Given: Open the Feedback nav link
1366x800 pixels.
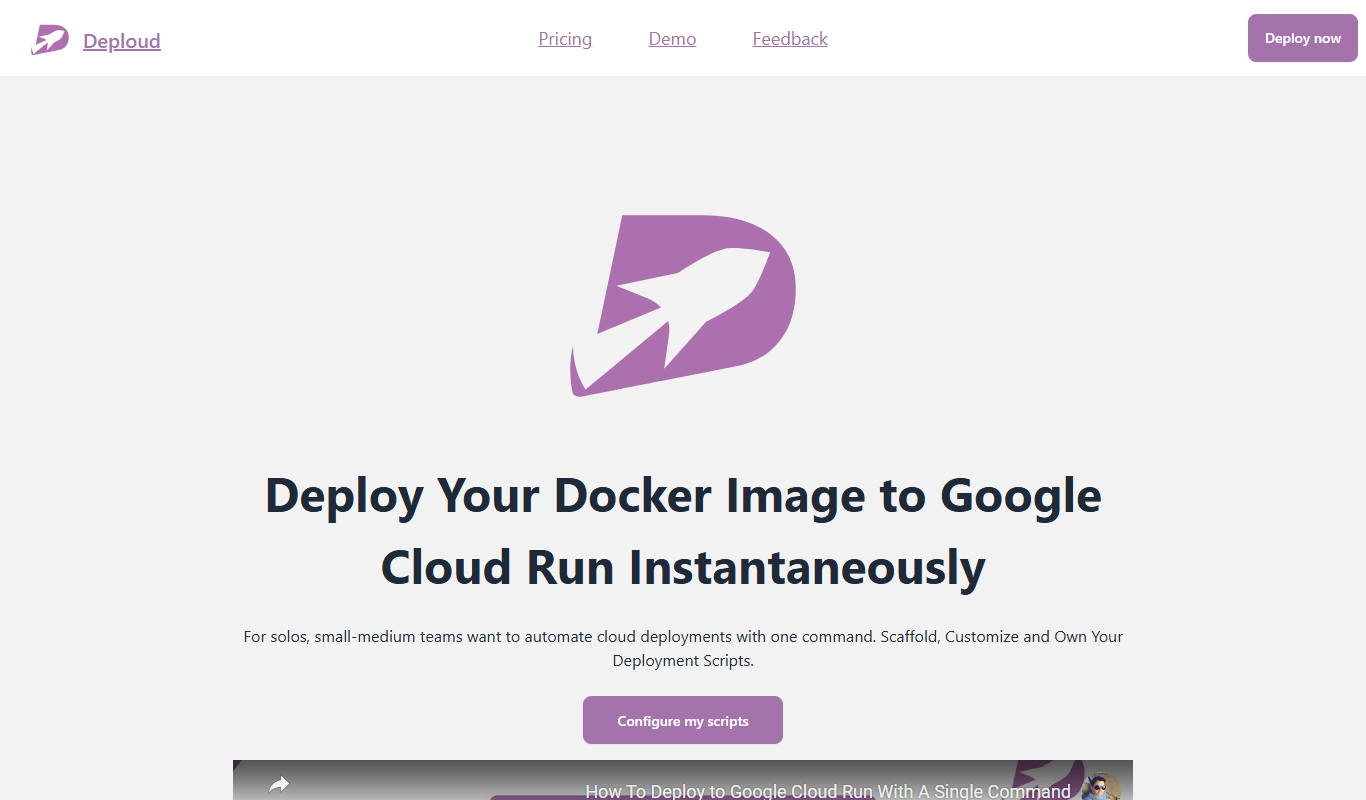Looking at the screenshot, I should click(x=790, y=39).
